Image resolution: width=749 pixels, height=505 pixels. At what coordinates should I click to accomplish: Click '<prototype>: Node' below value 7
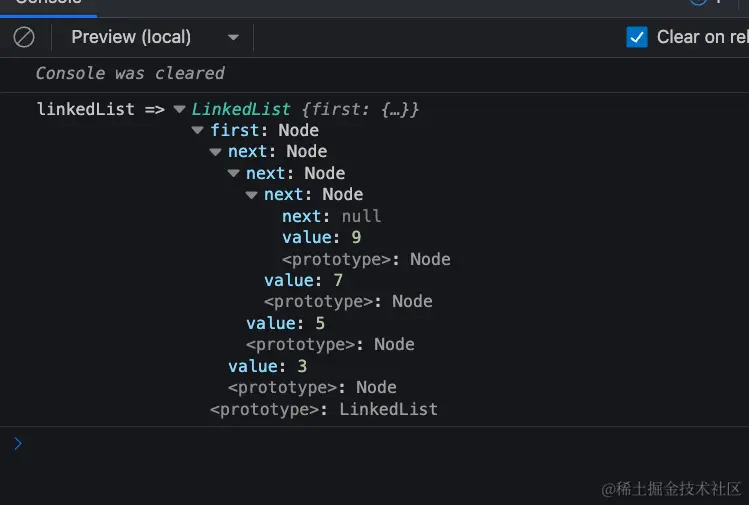point(348,301)
